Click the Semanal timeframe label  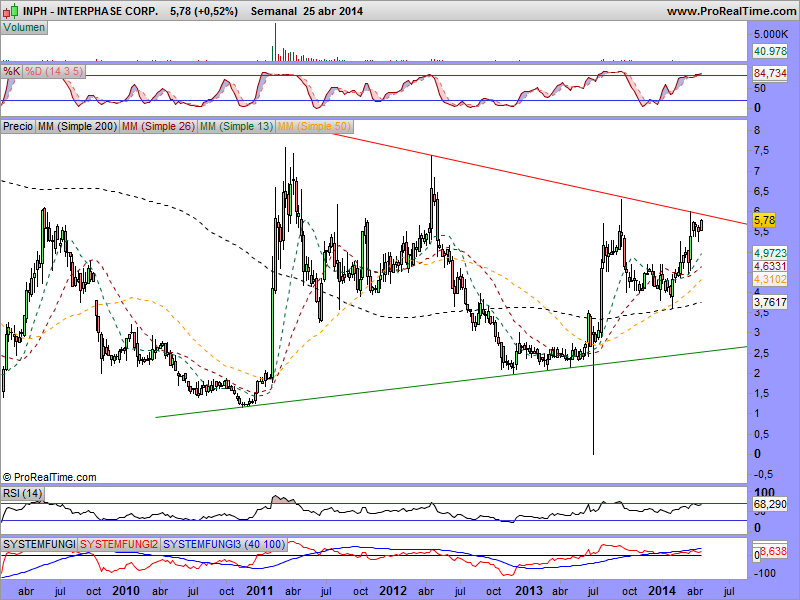click(274, 11)
